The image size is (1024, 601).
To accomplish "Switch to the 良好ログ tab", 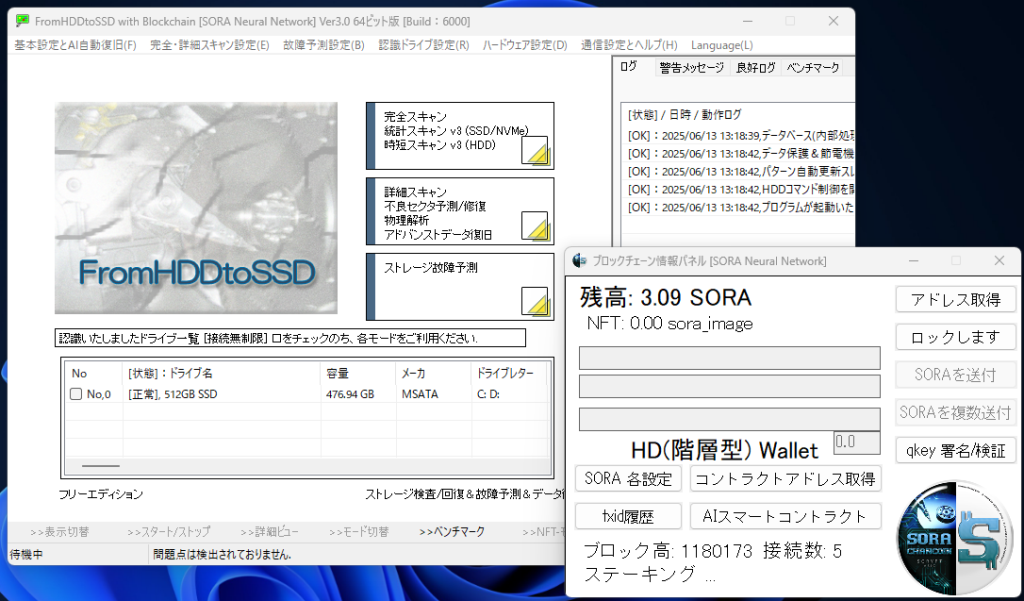I will click(756, 67).
